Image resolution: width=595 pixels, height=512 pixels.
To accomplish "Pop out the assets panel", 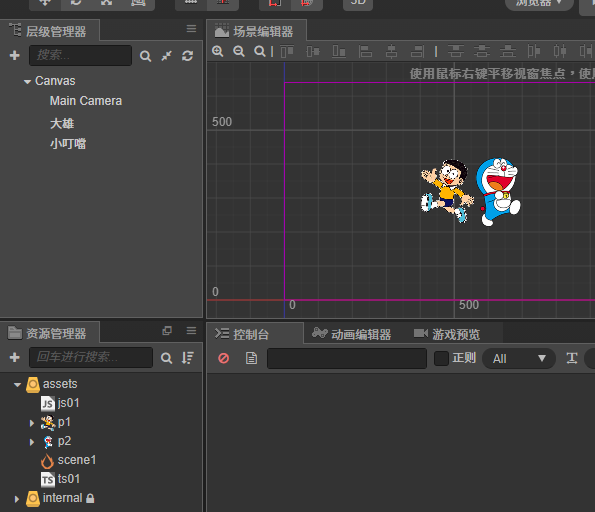I will (167, 331).
